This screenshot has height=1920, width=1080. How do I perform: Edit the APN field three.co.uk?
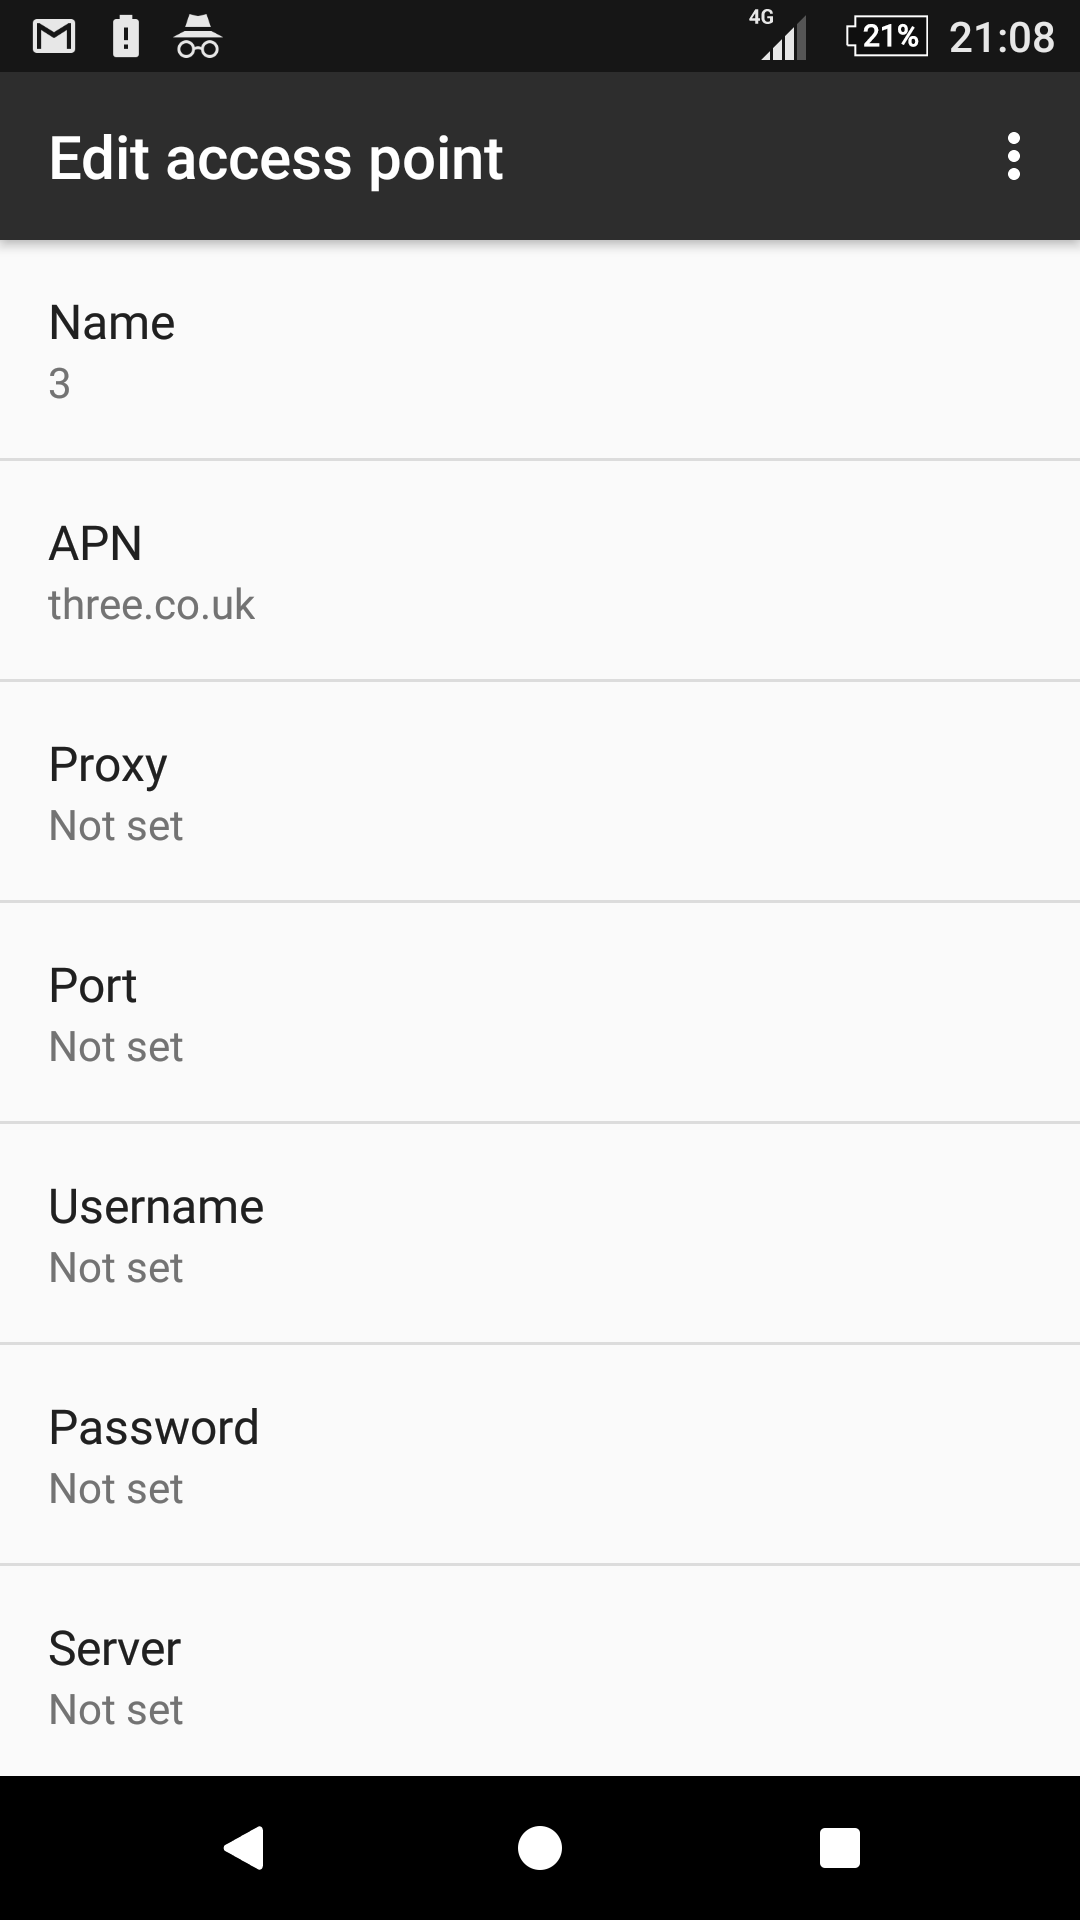point(540,572)
